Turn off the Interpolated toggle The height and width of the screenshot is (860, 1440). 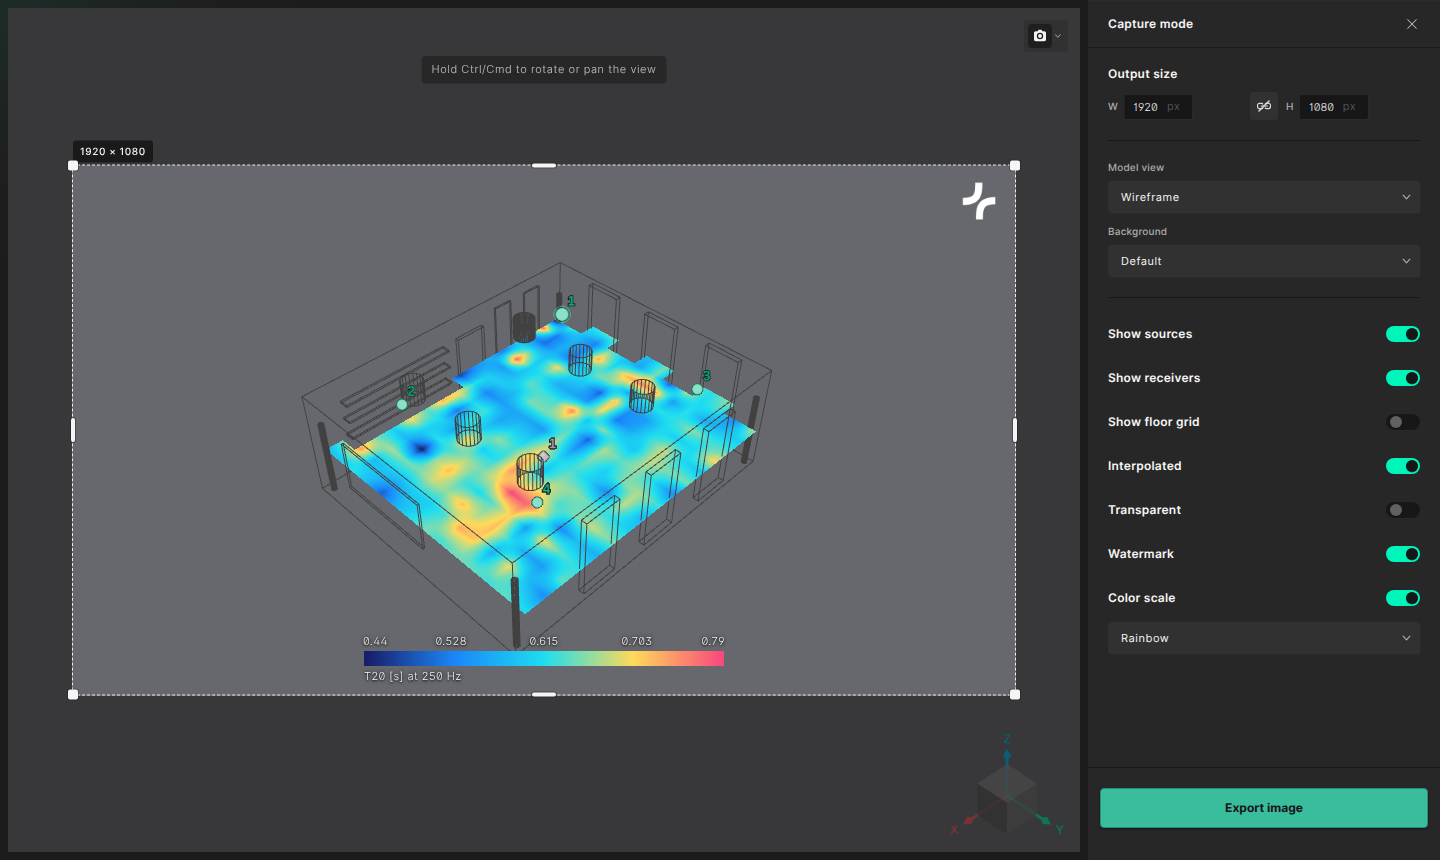[x=1403, y=466]
